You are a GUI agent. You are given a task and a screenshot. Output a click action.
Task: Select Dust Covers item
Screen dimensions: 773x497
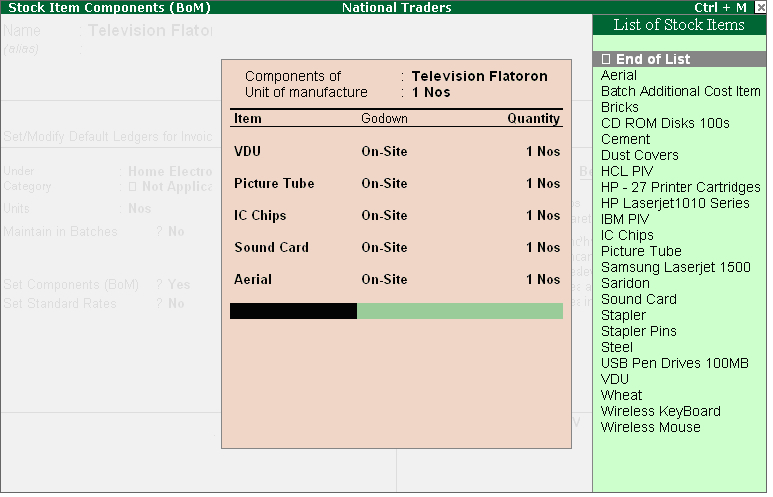[639, 155]
